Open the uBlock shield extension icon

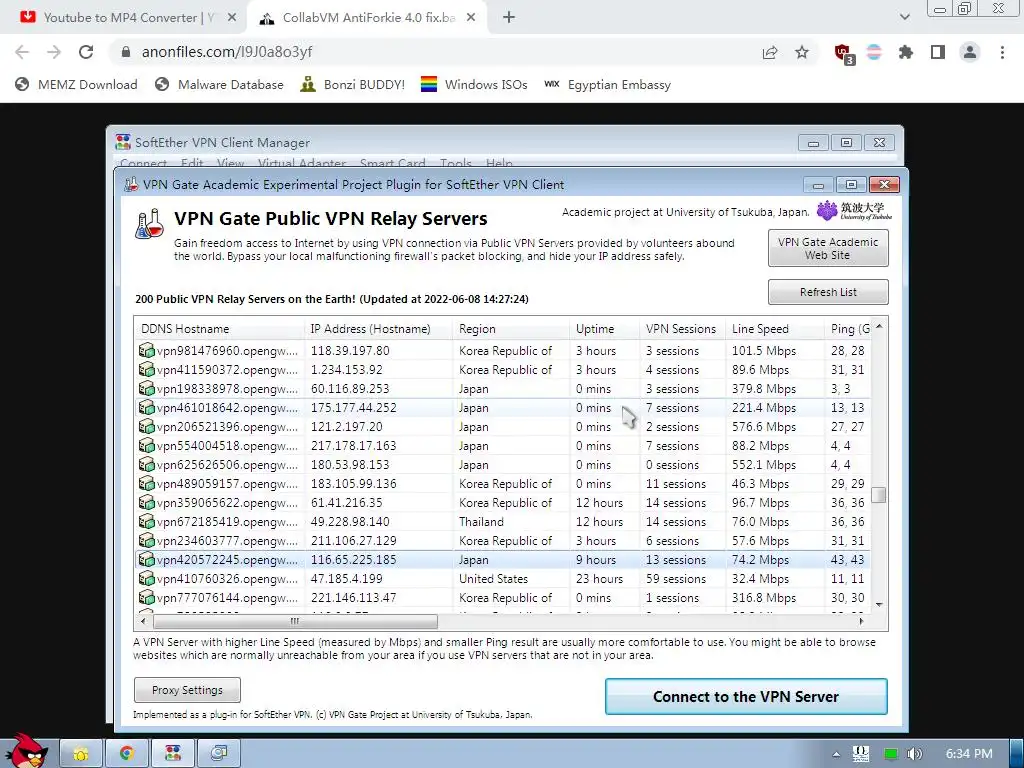pyautogui.click(x=844, y=53)
